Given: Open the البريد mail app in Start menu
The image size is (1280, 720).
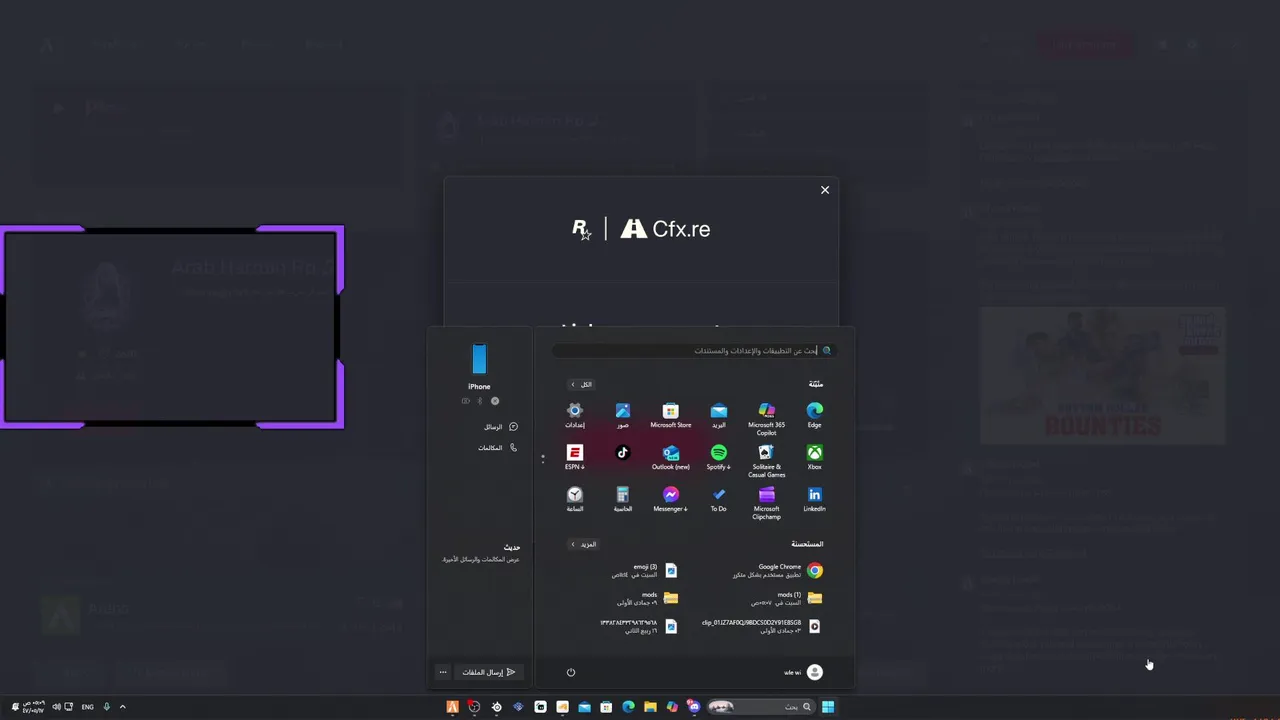Looking at the screenshot, I should (x=718, y=415).
